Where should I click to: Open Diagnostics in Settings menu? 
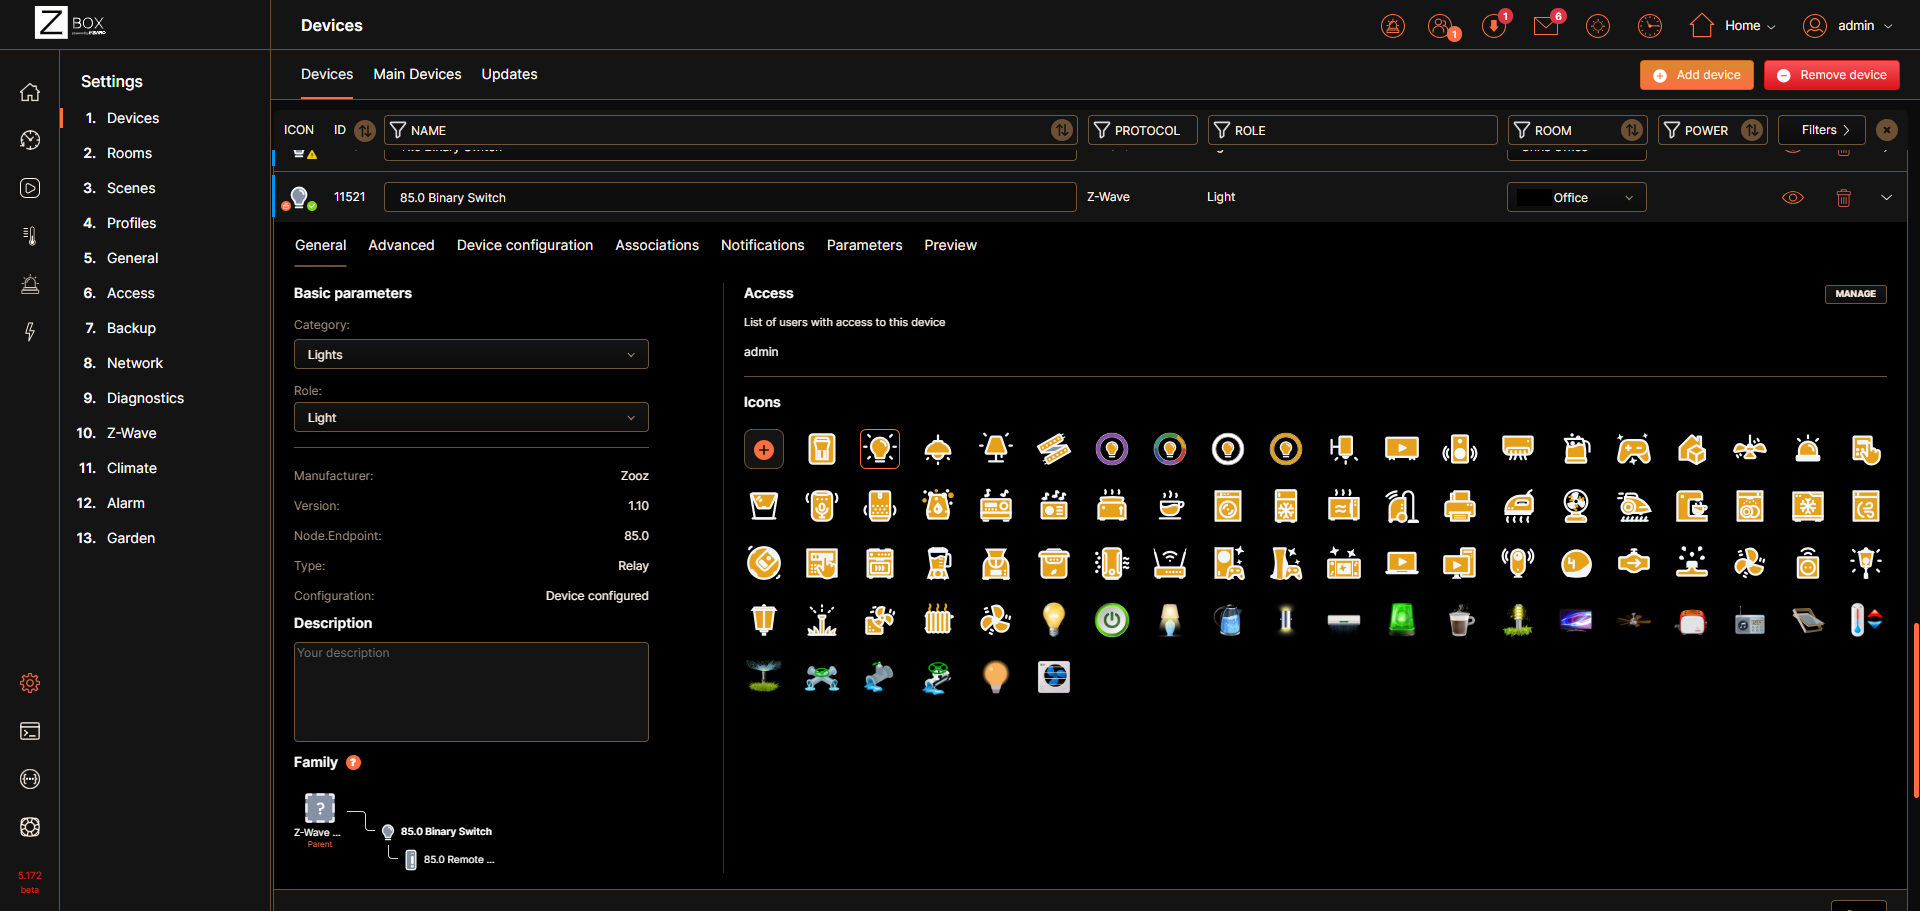(x=145, y=398)
